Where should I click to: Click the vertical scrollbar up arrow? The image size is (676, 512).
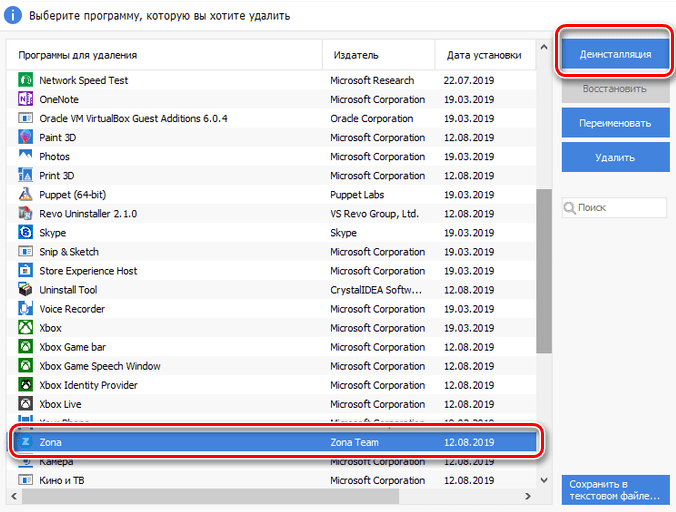click(544, 47)
